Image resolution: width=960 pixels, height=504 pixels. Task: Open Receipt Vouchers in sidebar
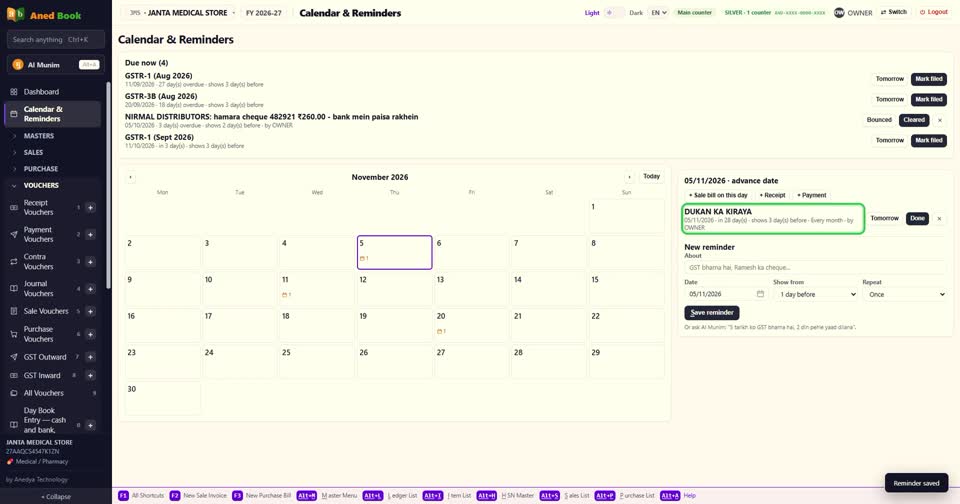click(39, 208)
